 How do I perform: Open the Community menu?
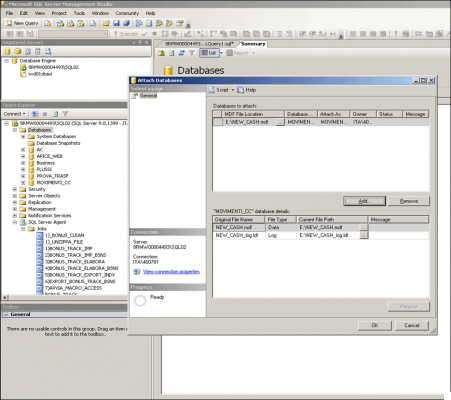click(127, 13)
